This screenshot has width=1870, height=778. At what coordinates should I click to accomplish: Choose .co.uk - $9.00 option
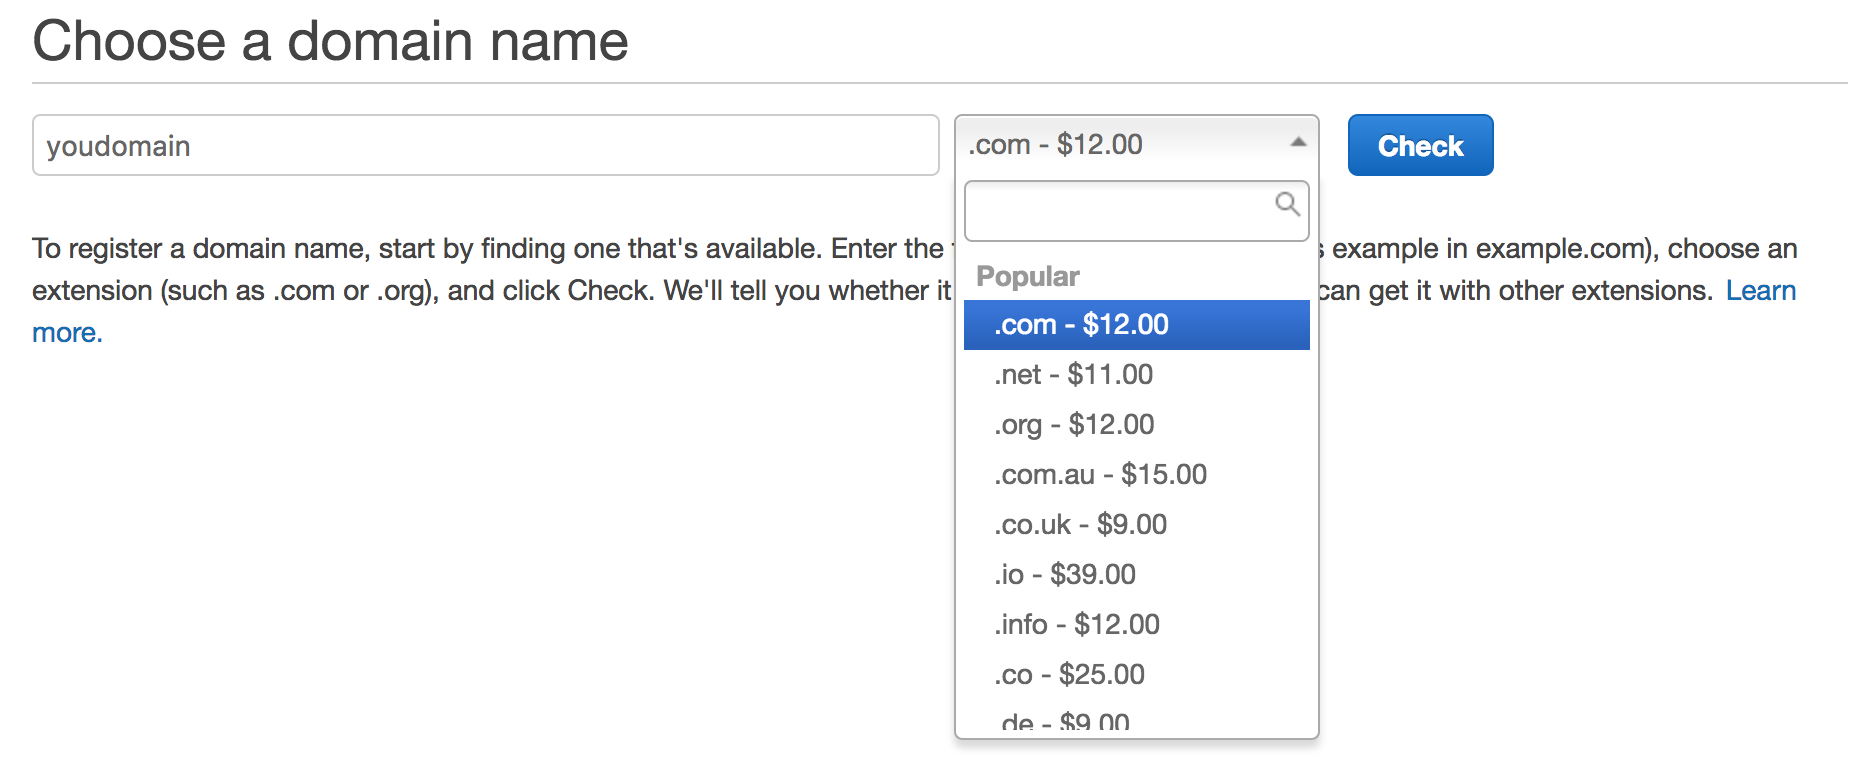pyautogui.click(x=1080, y=525)
